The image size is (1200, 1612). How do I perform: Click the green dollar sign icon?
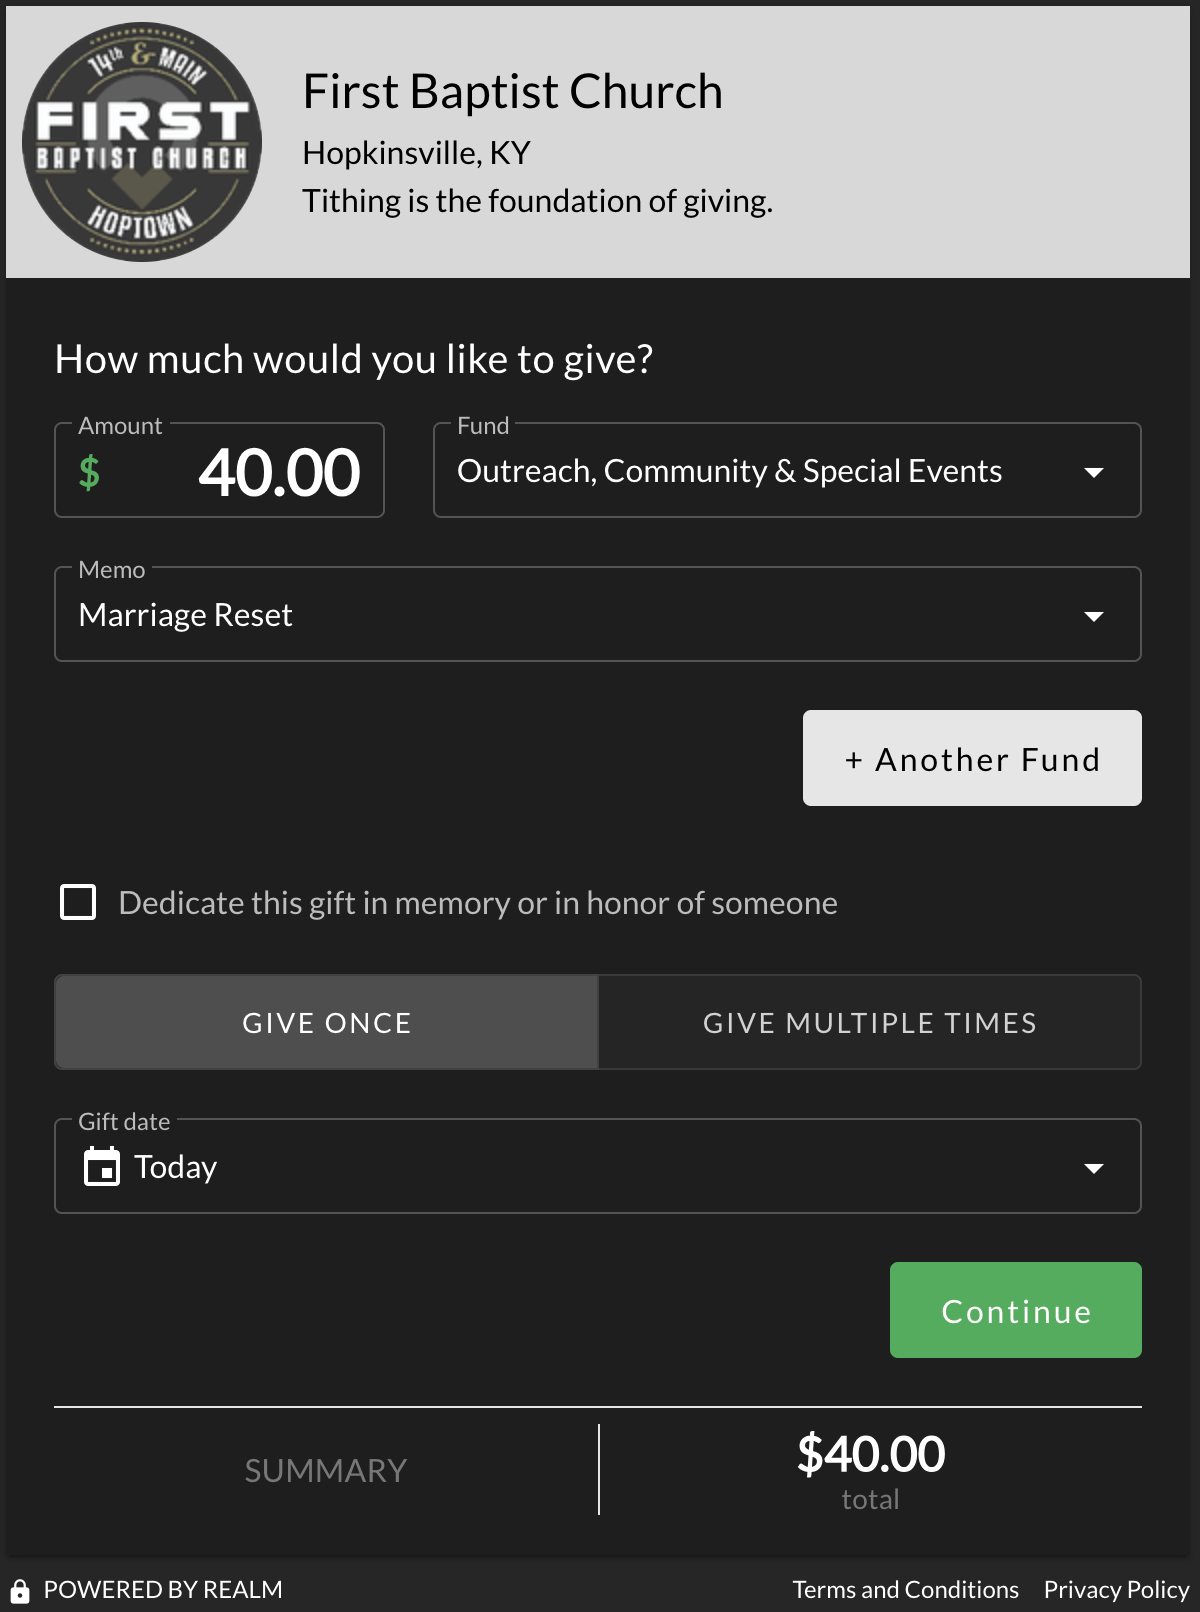[89, 472]
